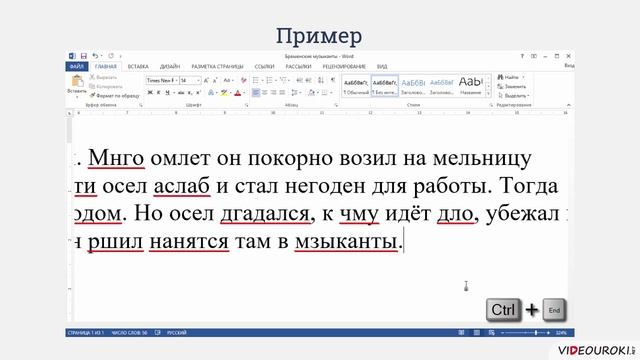This screenshot has height=360, width=640.
Task: Center the text
Action: click(265, 93)
